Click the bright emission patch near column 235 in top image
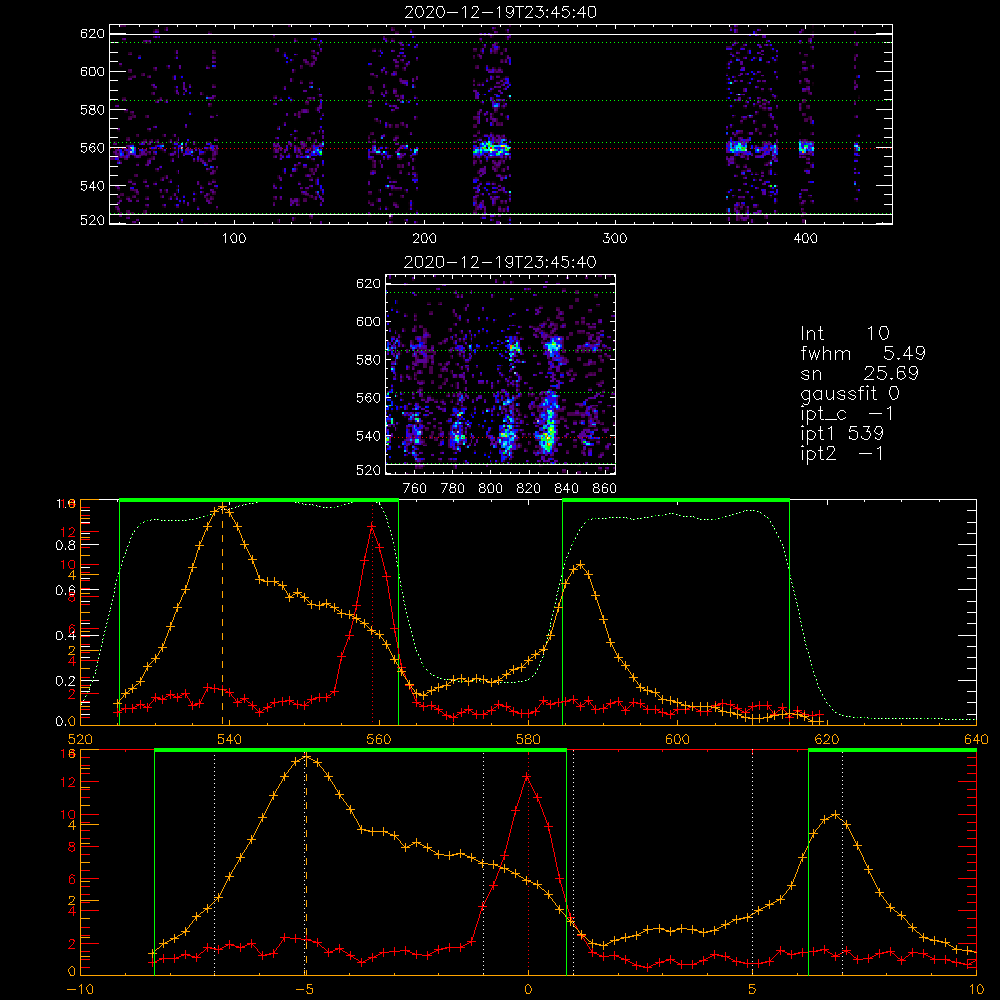Viewport: 1000px width, 1000px height. pos(492,149)
